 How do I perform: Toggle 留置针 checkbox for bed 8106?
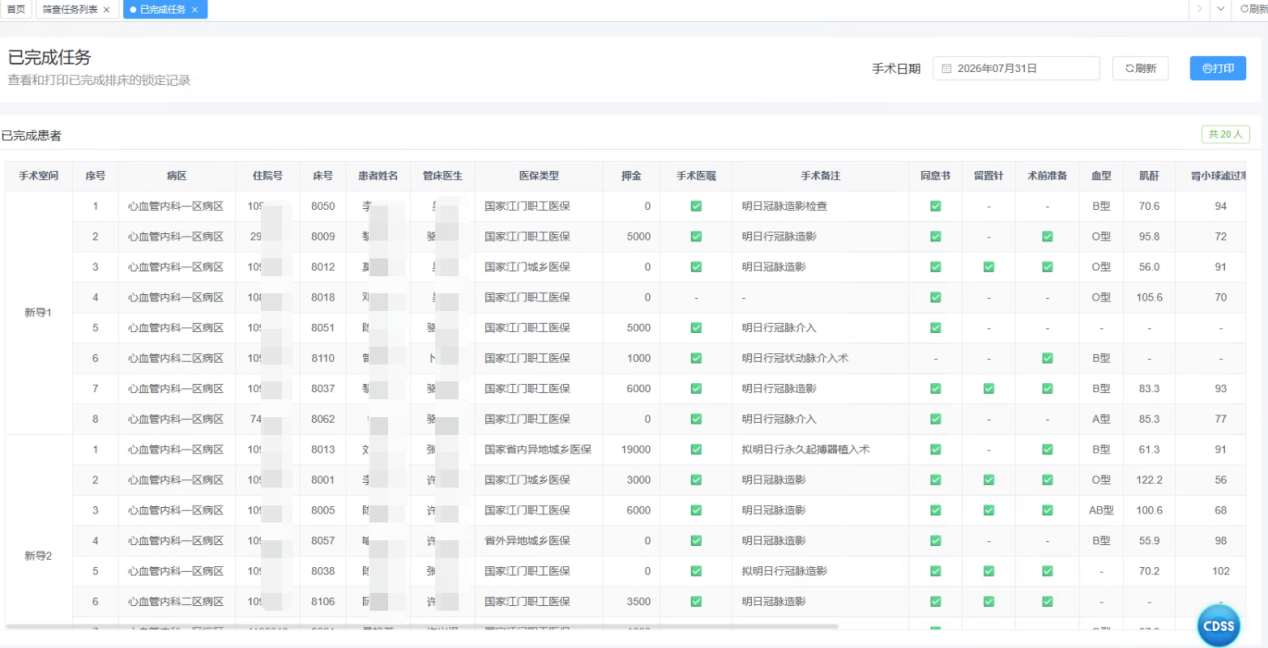988,602
